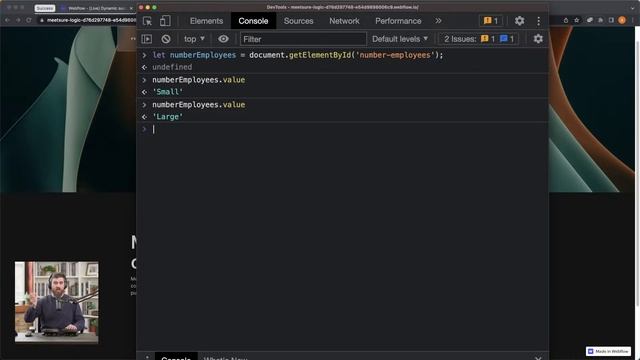Open the Default levels dropdown
This screenshot has height=360, width=640.
tap(400, 39)
